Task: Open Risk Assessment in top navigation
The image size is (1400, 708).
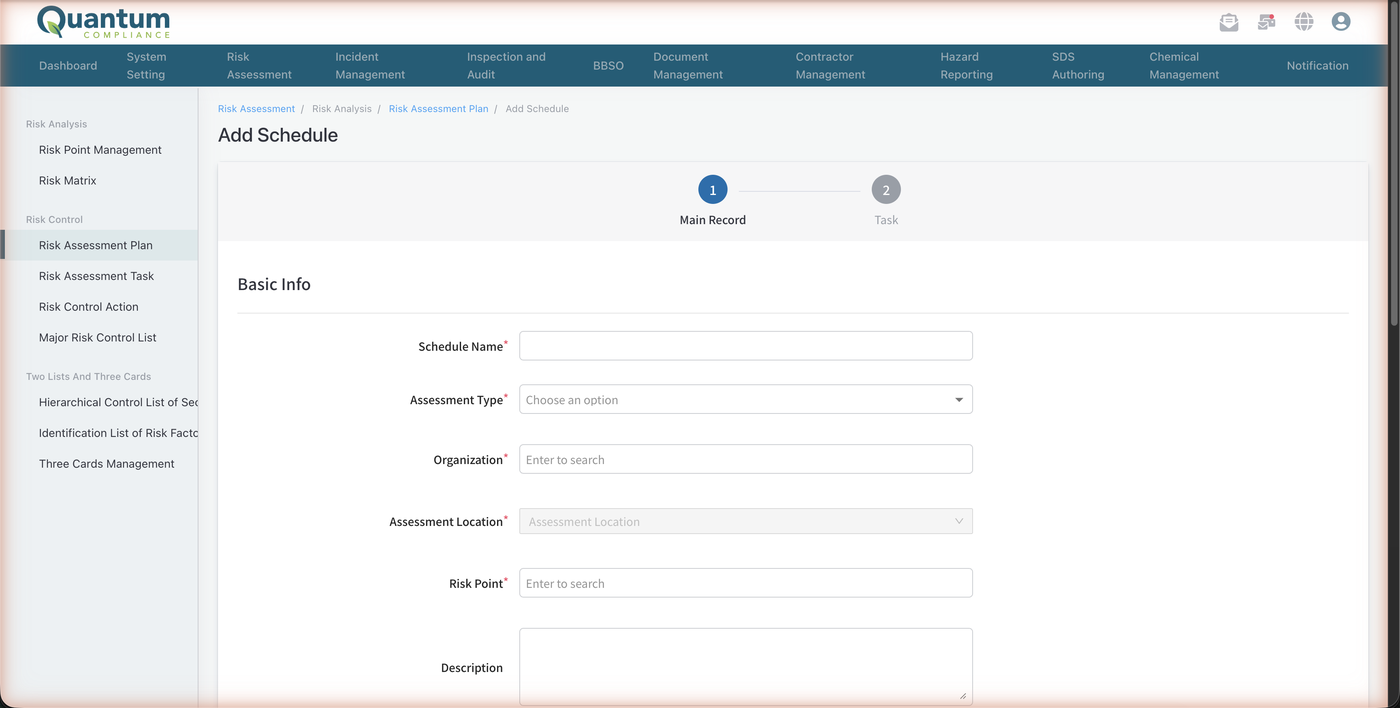Action: point(259,66)
